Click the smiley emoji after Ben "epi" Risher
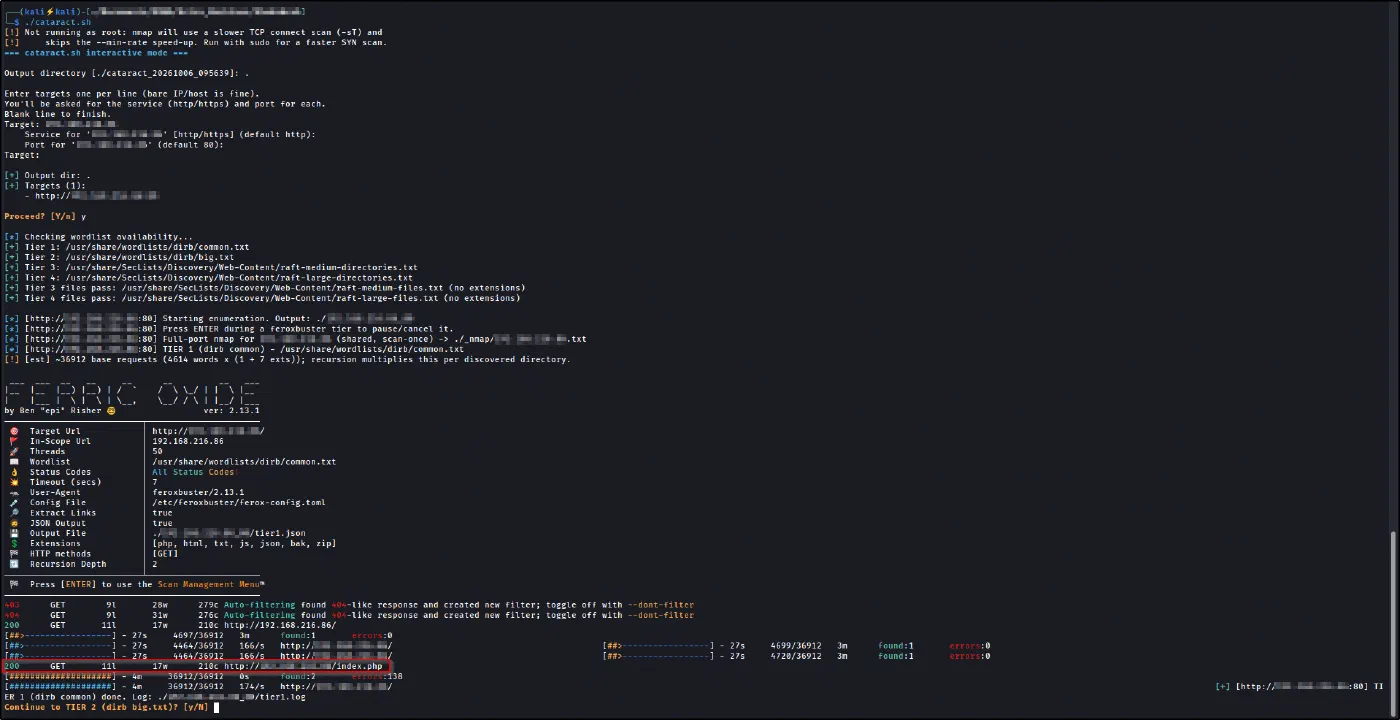 click(x=111, y=411)
